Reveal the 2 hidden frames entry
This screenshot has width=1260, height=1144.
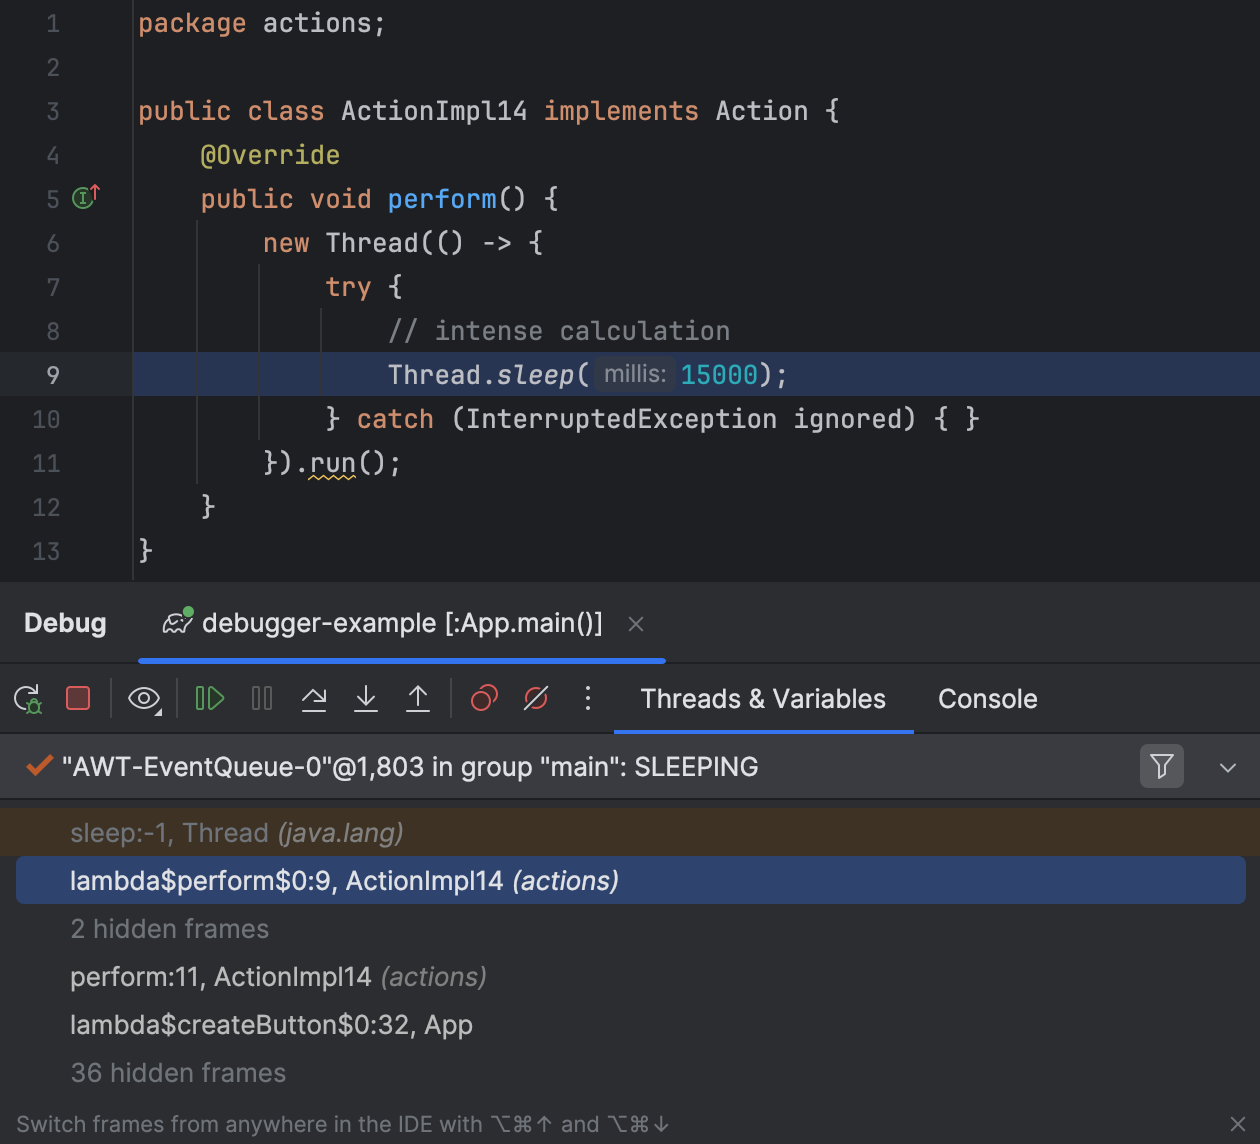pyautogui.click(x=169, y=928)
